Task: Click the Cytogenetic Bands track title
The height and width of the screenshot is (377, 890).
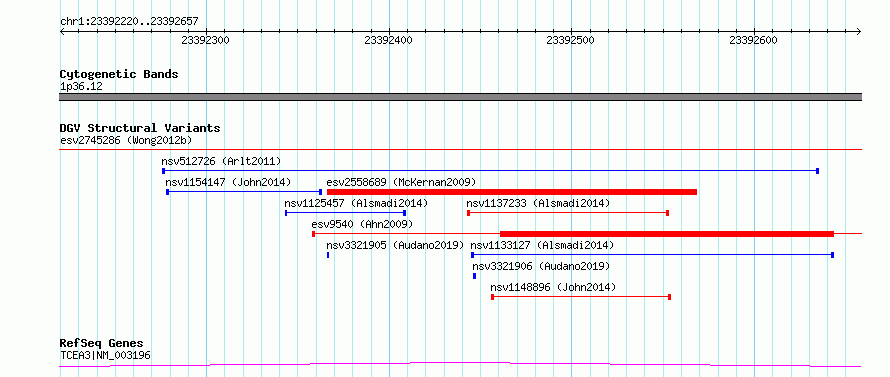Action: 119,74
